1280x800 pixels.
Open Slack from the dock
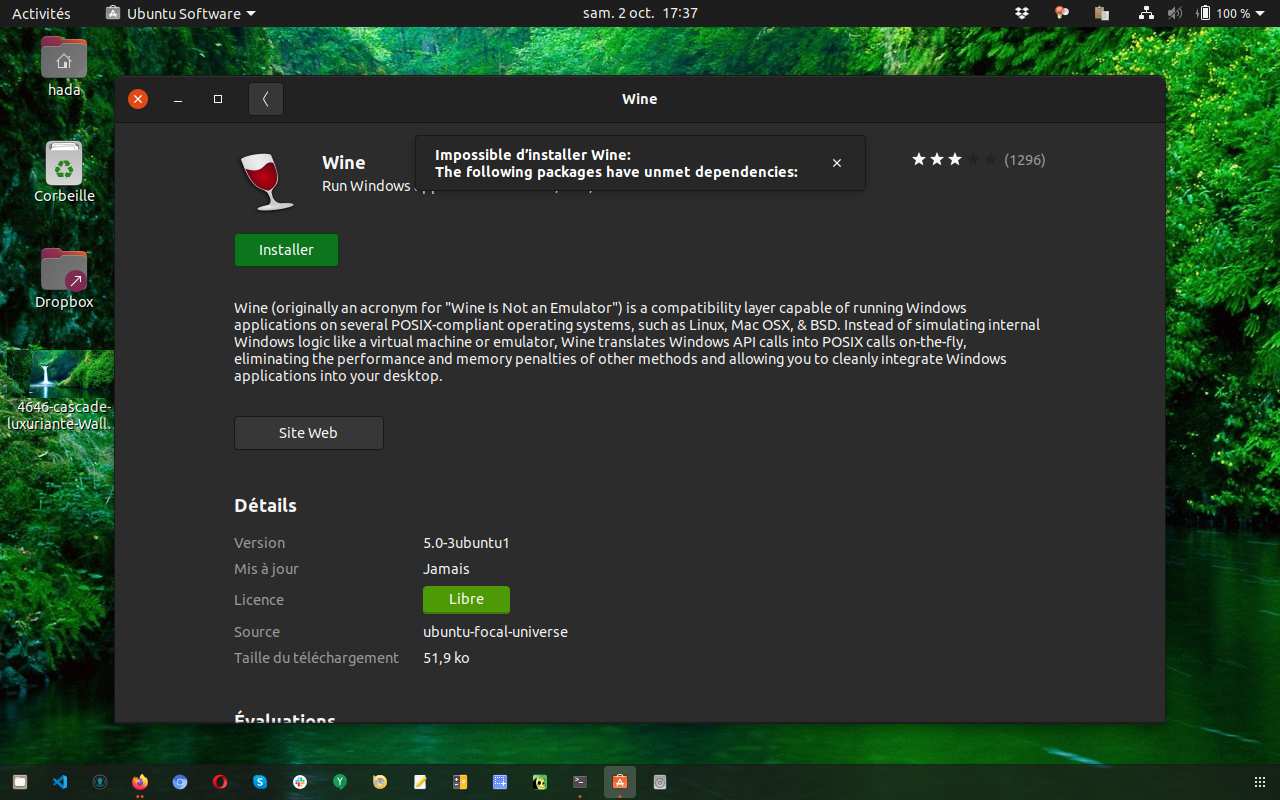pyautogui.click(x=300, y=782)
